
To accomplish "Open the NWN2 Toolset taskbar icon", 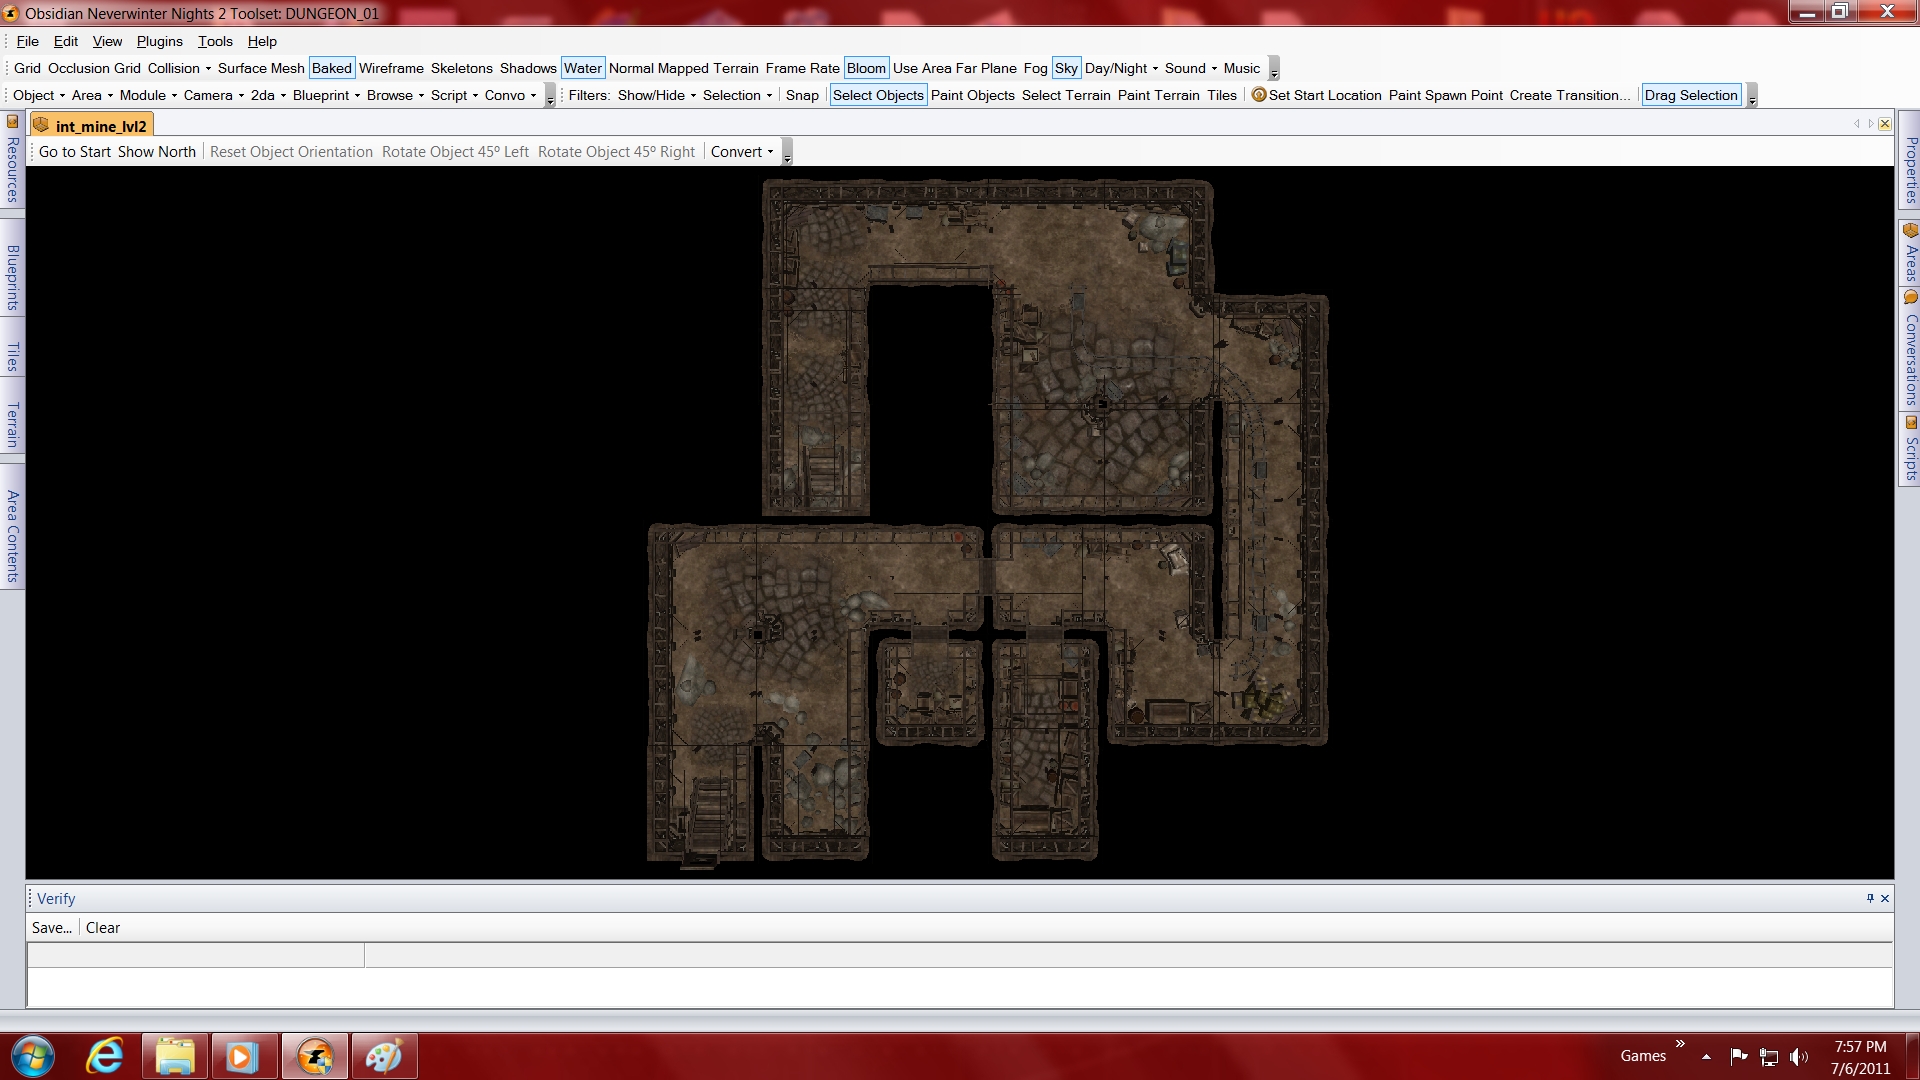I will (x=315, y=1056).
